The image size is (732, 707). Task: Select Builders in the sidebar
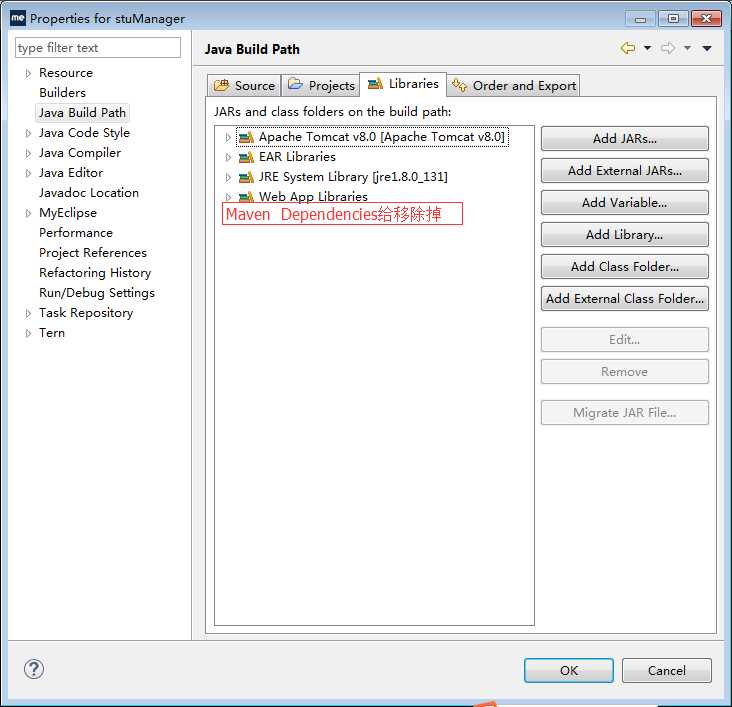63,93
